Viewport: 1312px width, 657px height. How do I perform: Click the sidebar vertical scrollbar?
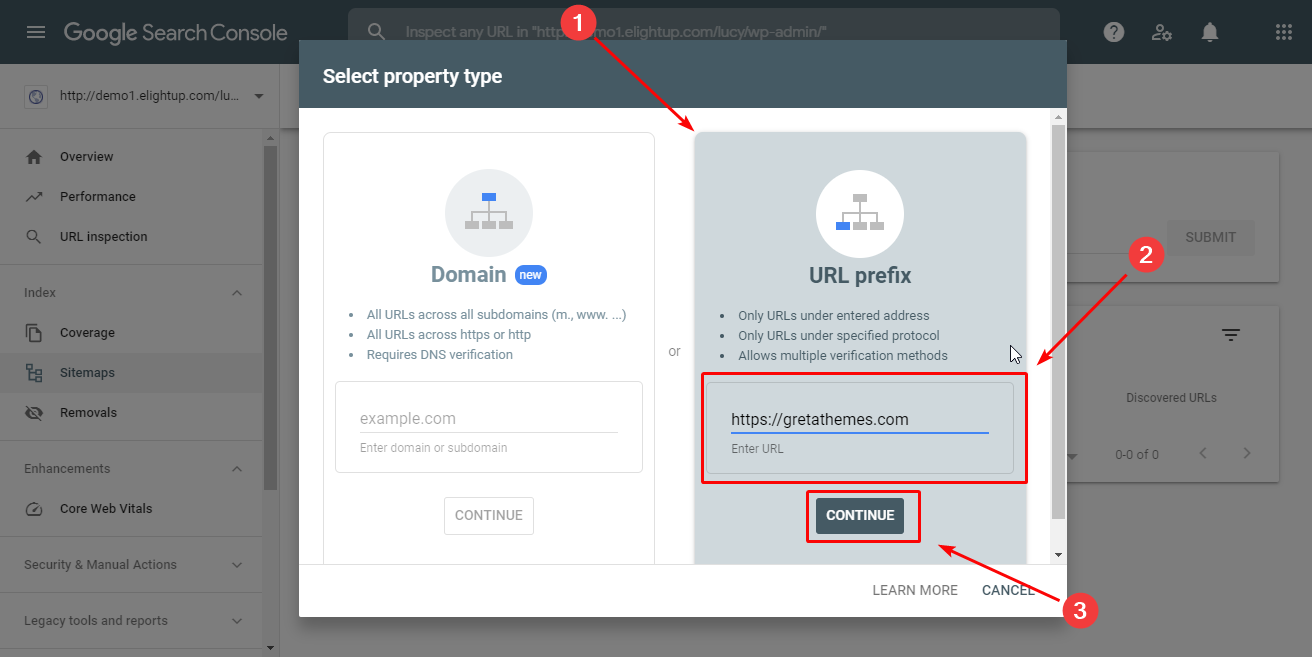(270, 318)
